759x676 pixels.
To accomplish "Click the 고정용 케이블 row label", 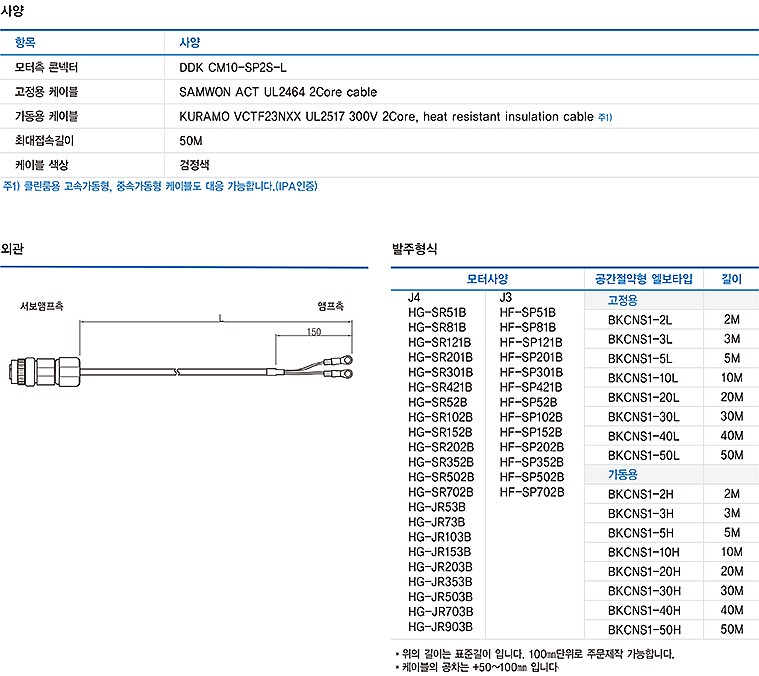I will [x=46, y=92].
